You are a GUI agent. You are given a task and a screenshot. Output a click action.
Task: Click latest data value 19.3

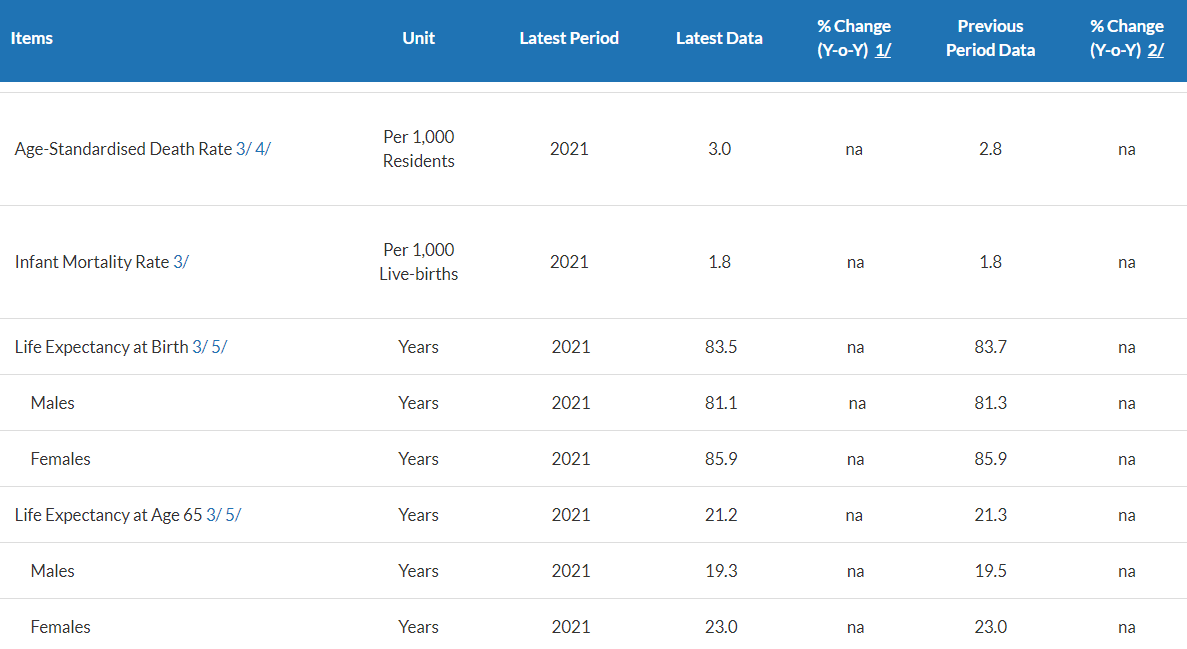[721, 571]
